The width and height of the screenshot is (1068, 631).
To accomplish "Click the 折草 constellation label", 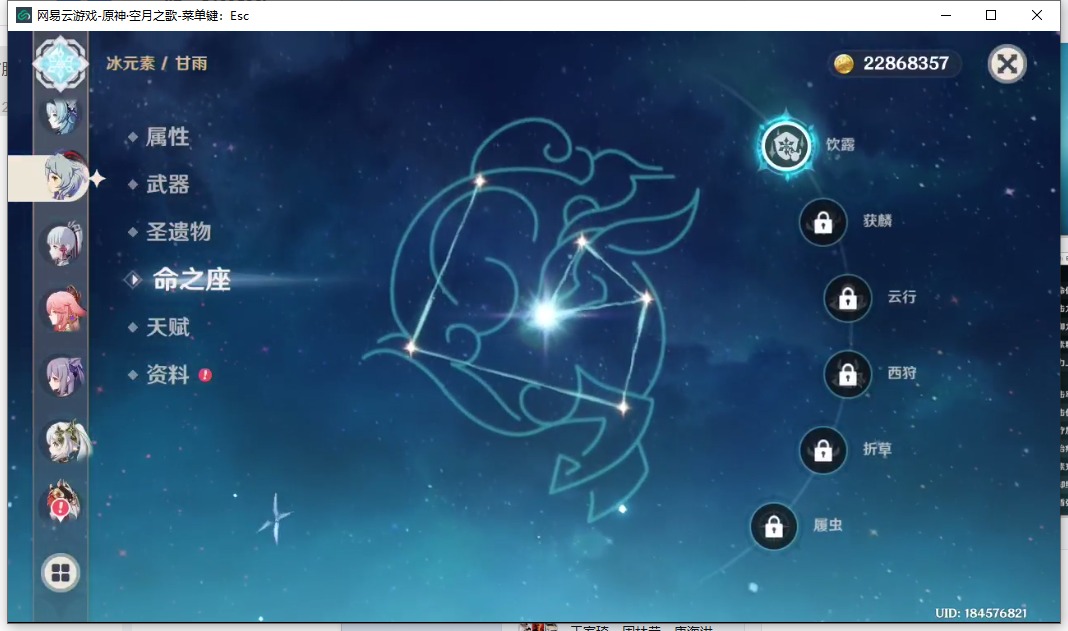I will [x=877, y=449].
